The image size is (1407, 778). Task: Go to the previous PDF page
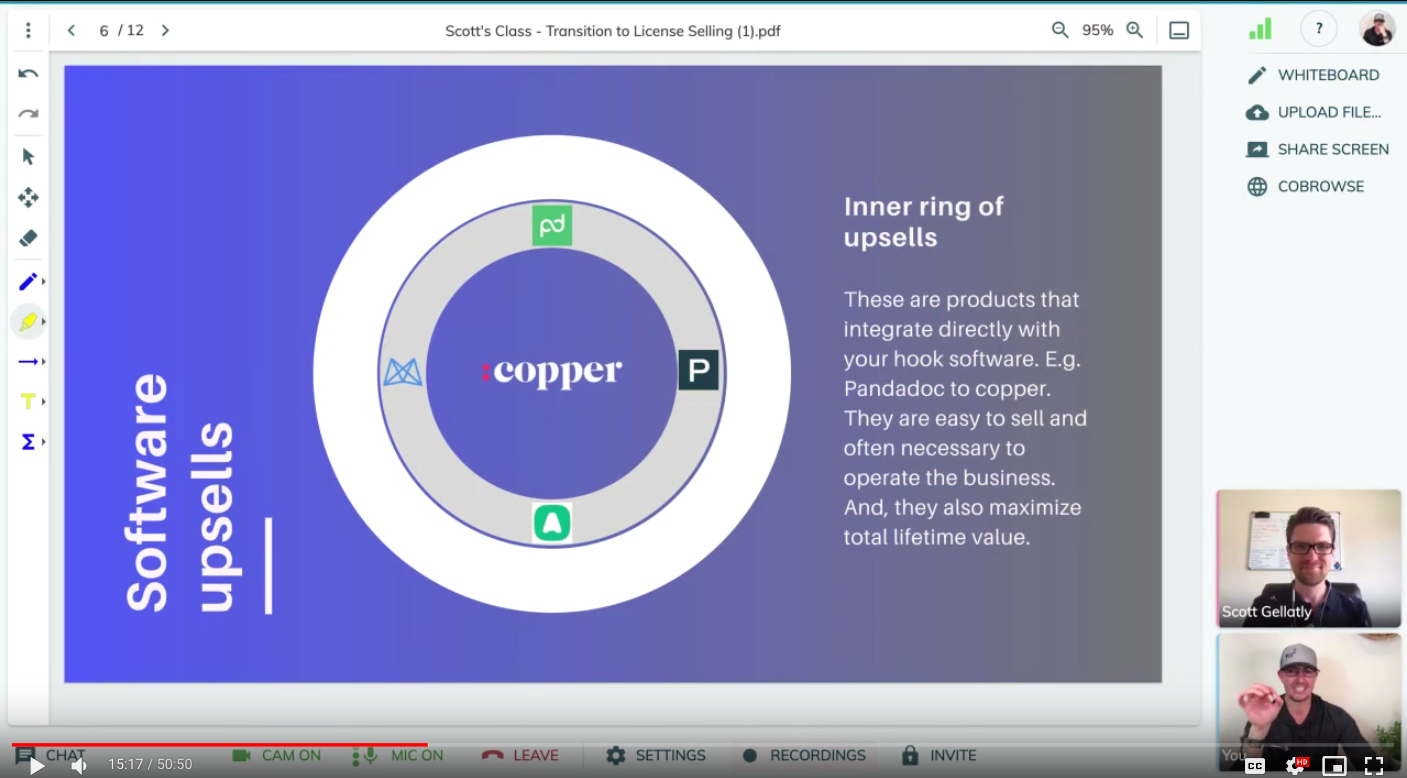click(x=71, y=31)
